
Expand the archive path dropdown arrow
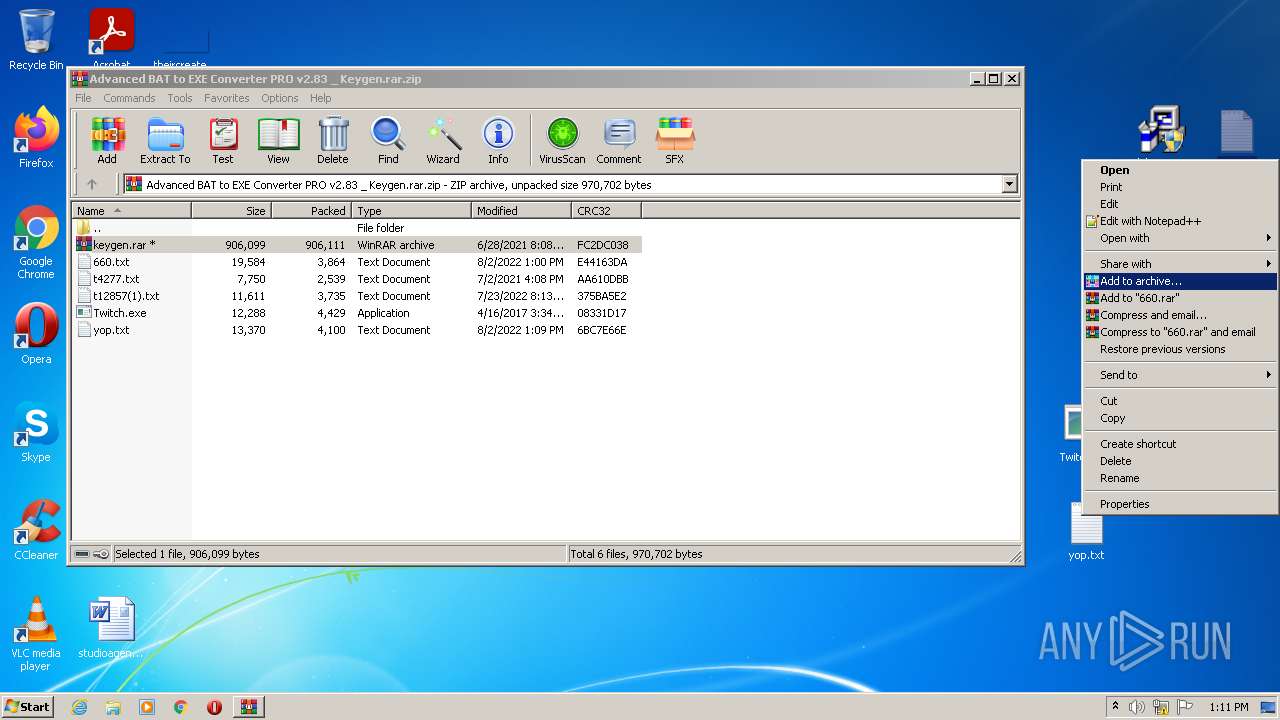pyautogui.click(x=1009, y=184)
